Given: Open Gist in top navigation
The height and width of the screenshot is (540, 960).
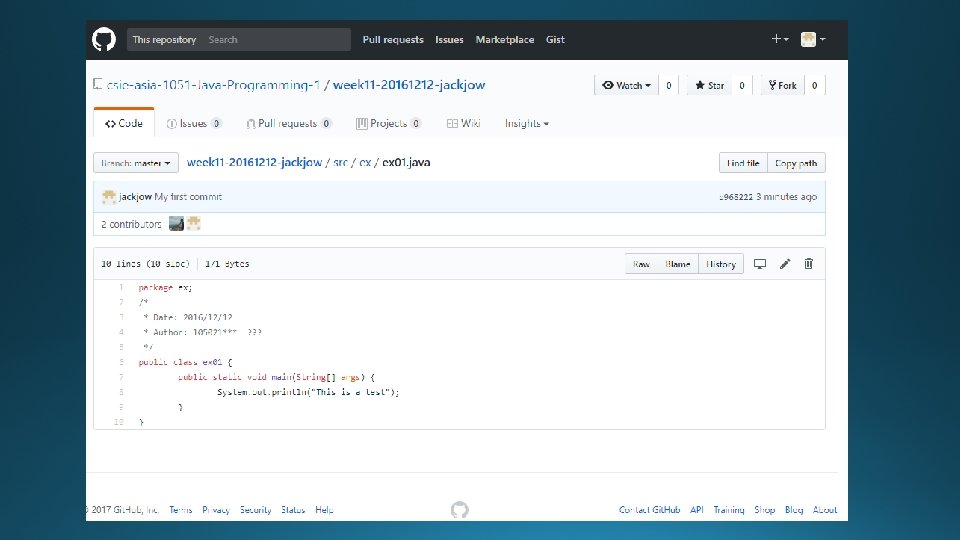Looking at the screenshot, I should click(555, 40).
